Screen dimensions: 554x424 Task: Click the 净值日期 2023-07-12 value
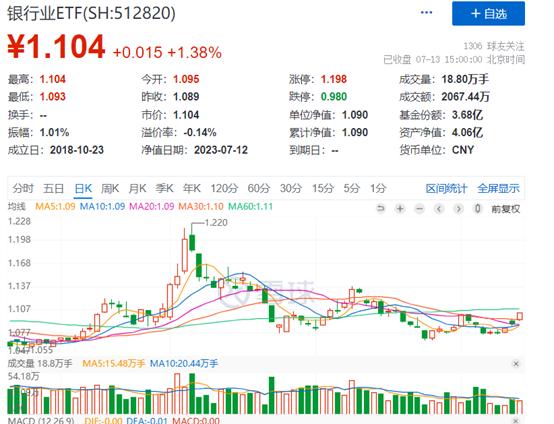(221, 150)
